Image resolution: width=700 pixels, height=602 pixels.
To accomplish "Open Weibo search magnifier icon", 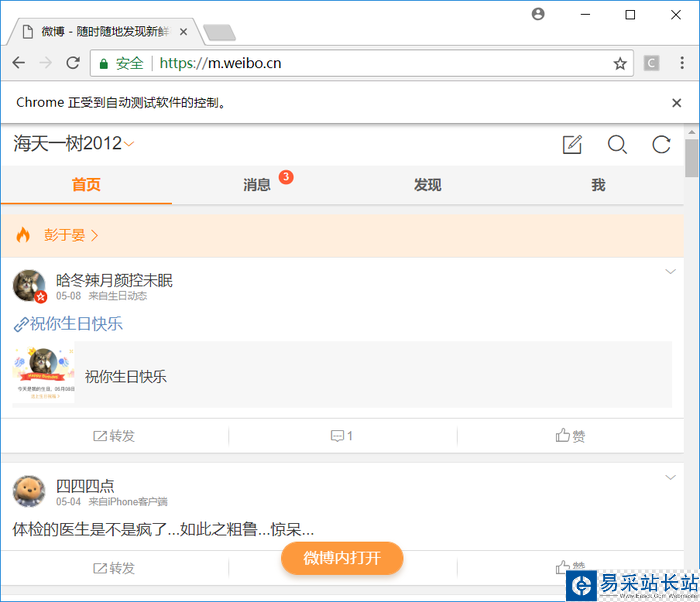I will click(x=617, y=144).
